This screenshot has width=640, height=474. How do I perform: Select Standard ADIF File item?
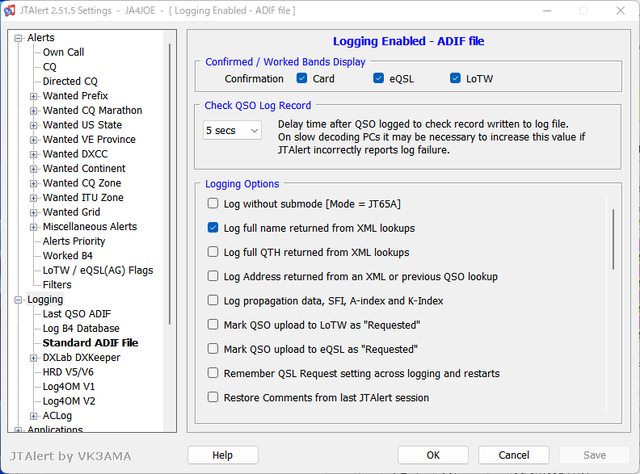(90, 343)
